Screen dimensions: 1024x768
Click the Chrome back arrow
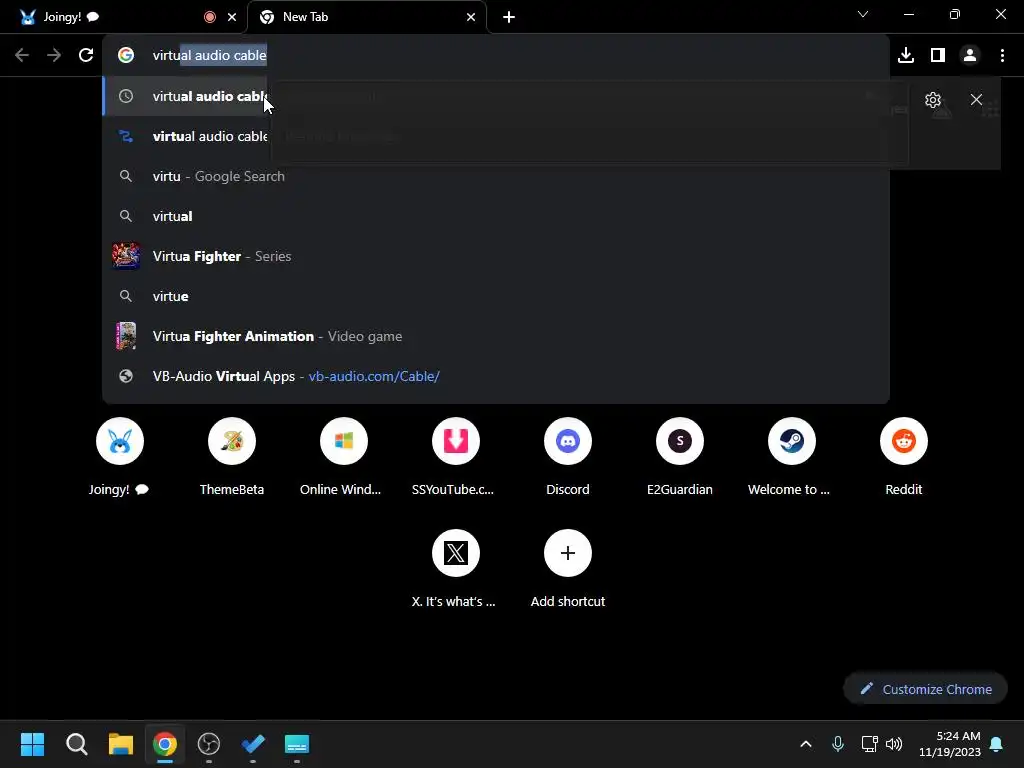point(22,56)
